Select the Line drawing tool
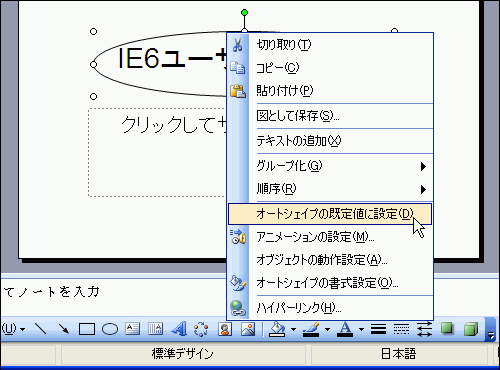500x370 pixels. point(41,329)
